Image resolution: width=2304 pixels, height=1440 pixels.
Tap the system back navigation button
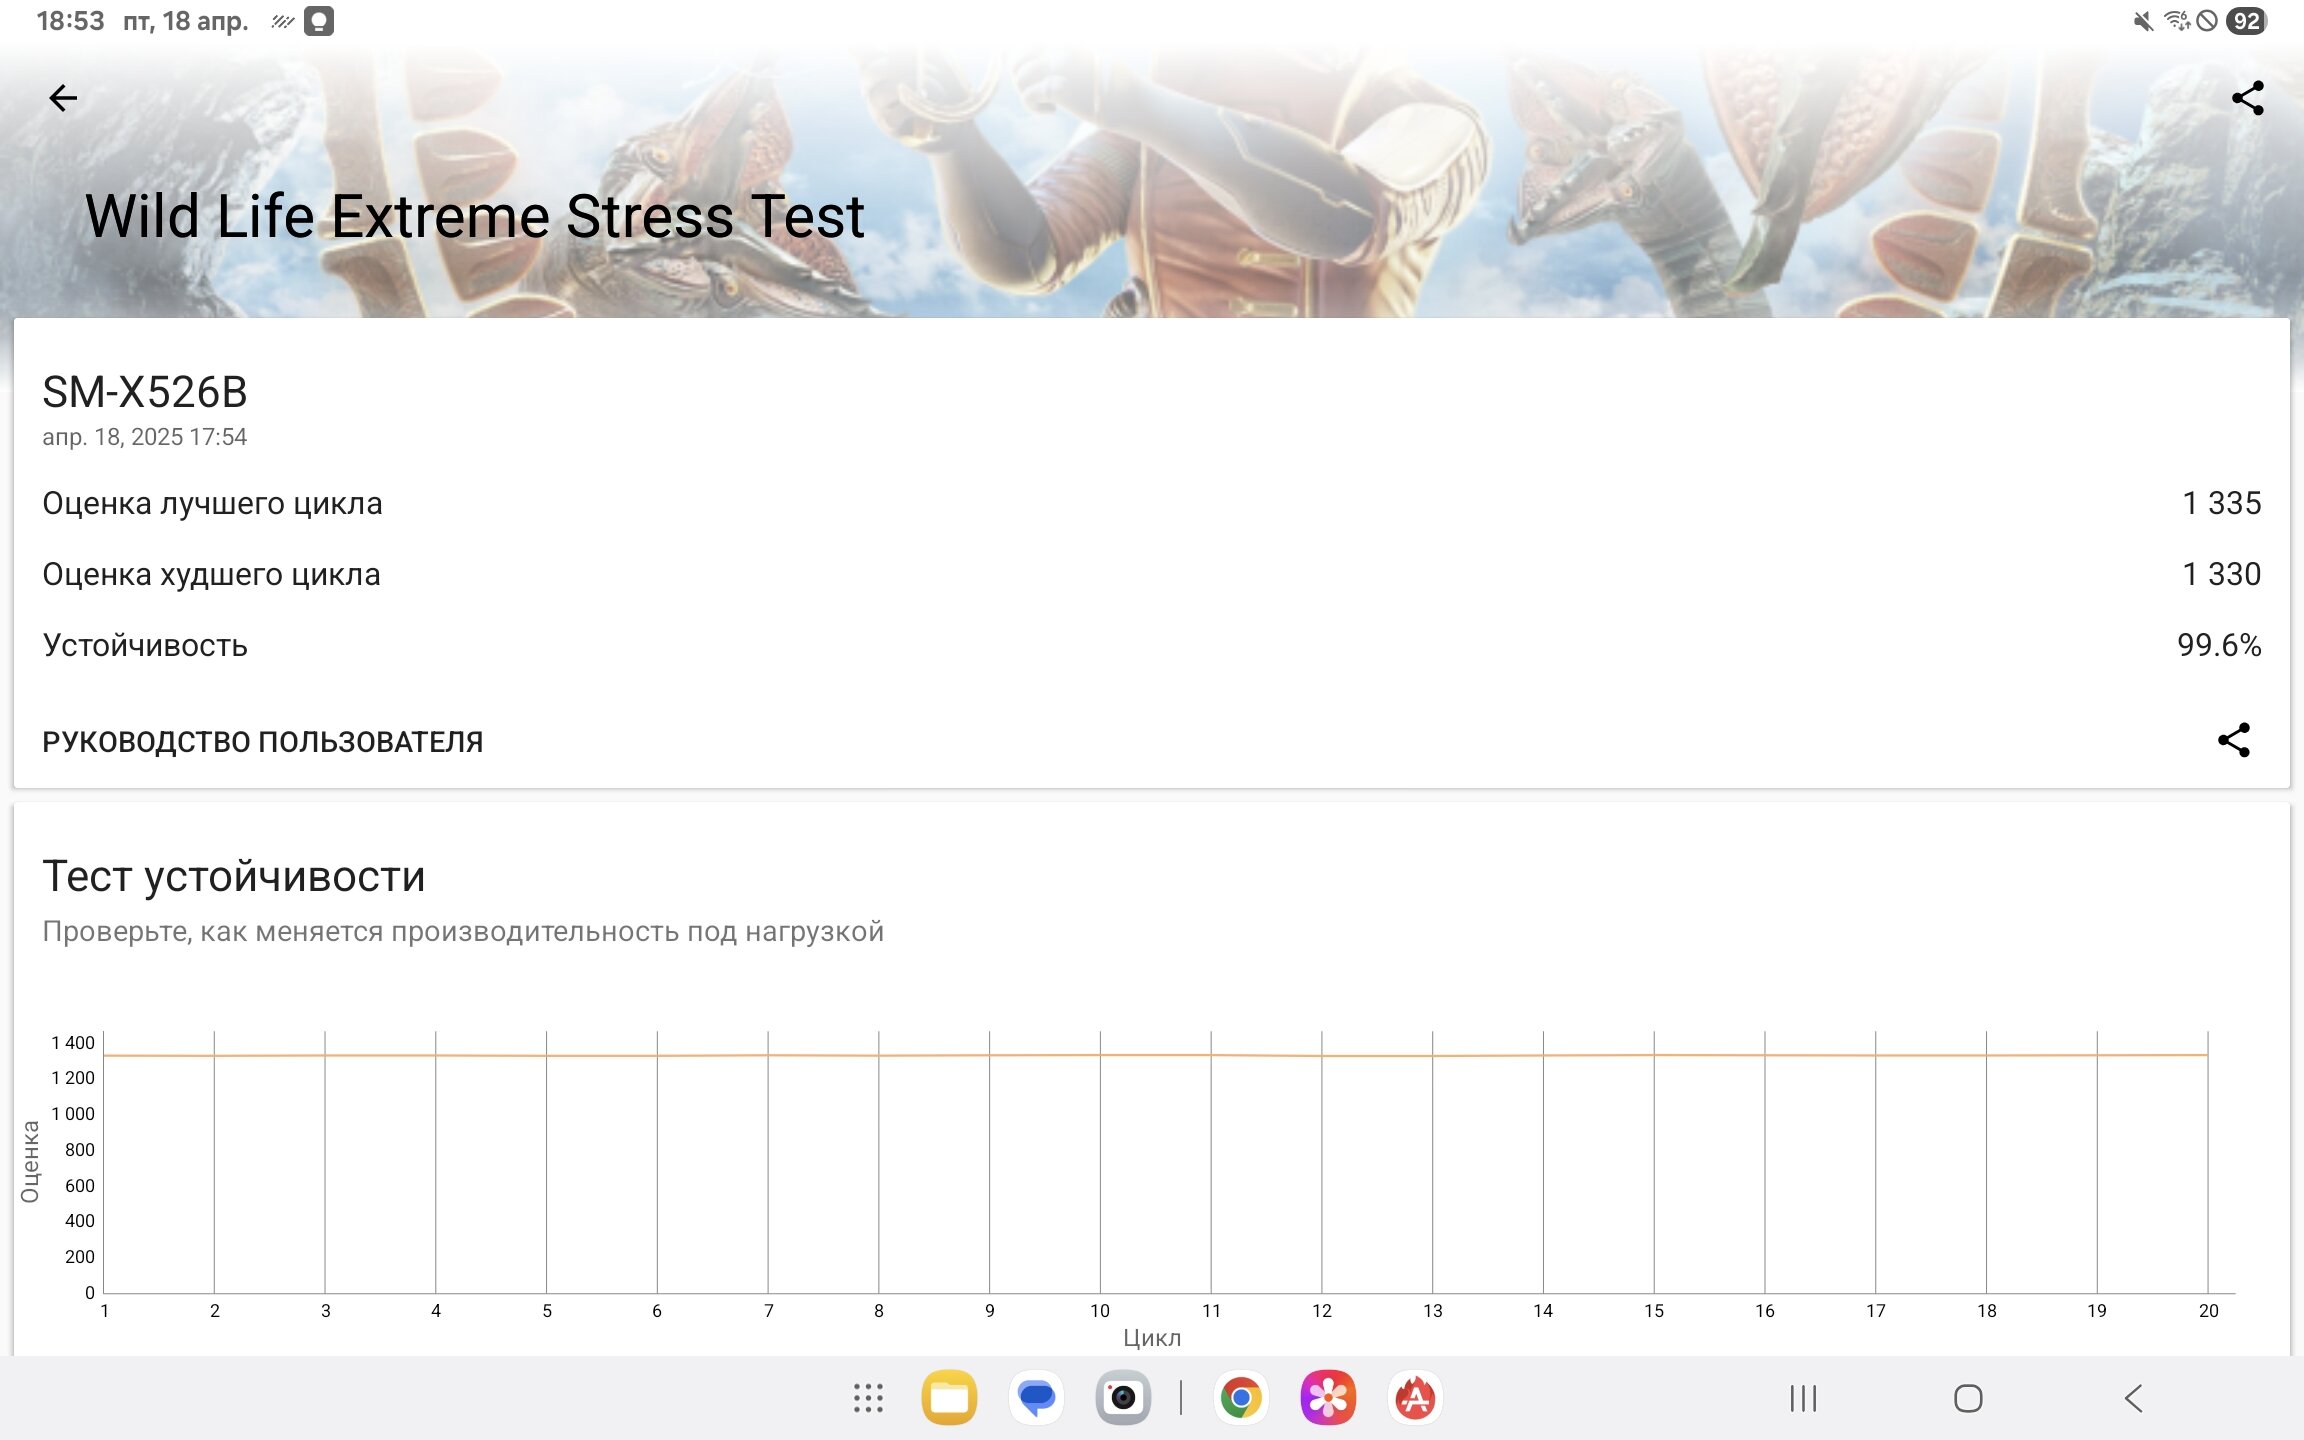[x=2133, y=1398]
